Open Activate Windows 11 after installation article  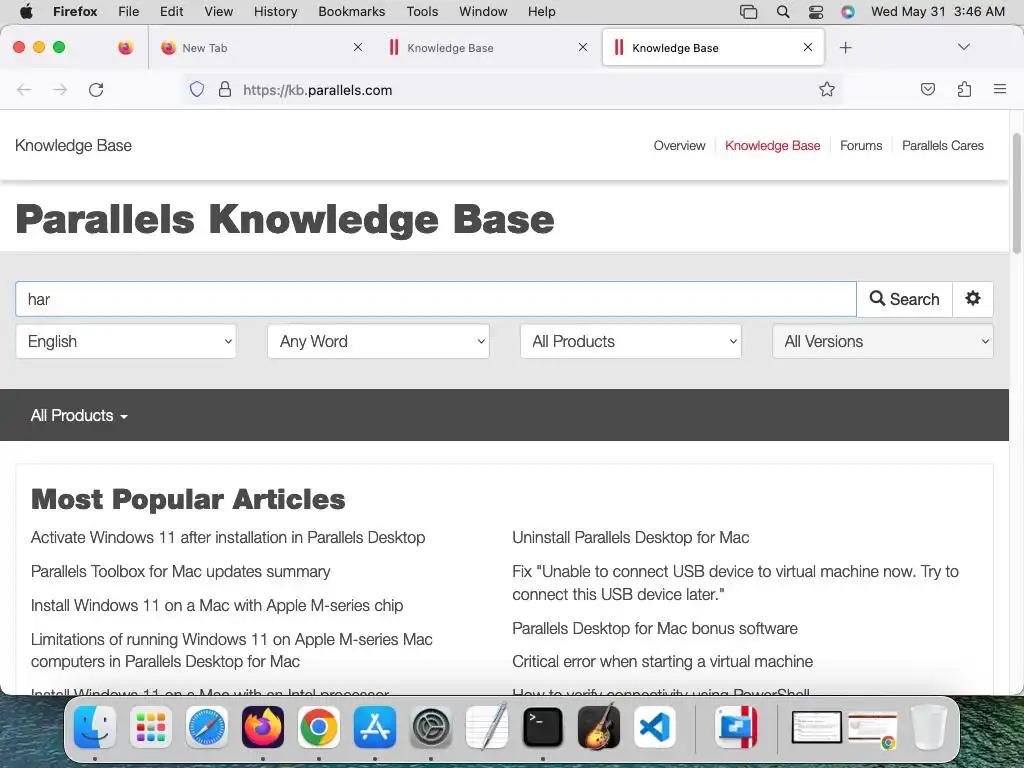(x=228, y=537)
